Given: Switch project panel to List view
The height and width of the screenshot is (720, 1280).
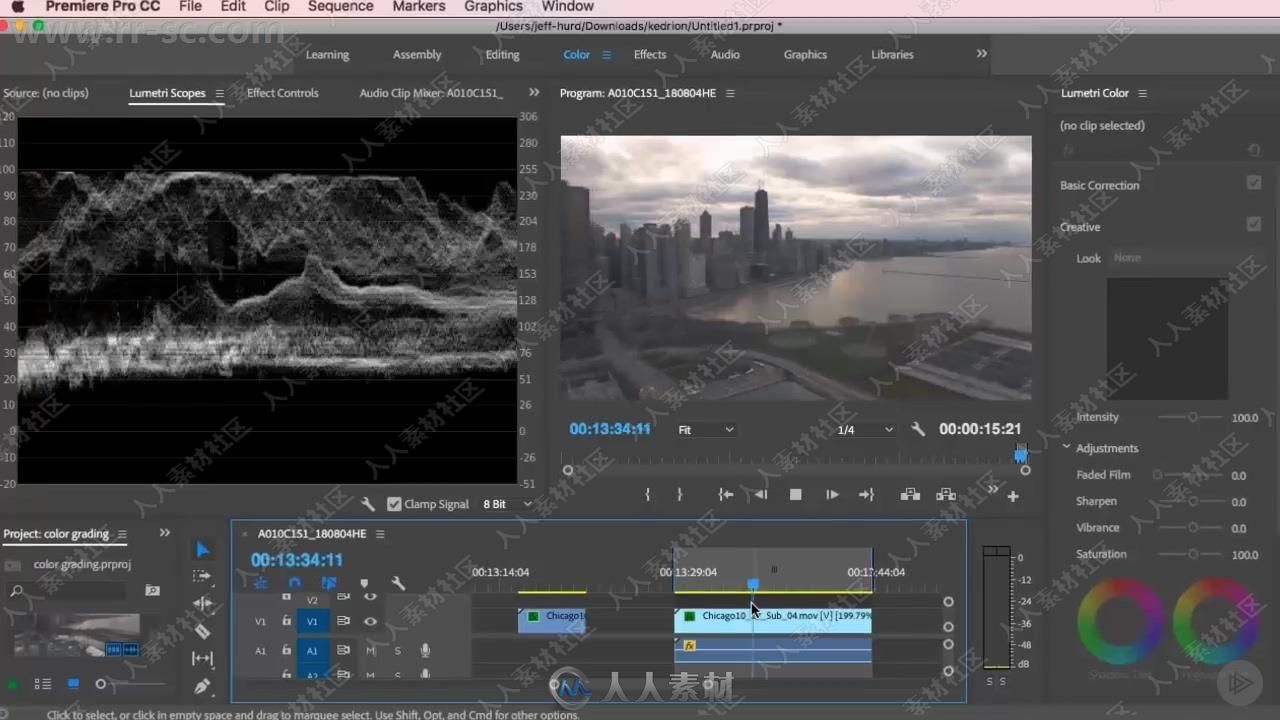Looking at the screenshot, I should (43, 684).
